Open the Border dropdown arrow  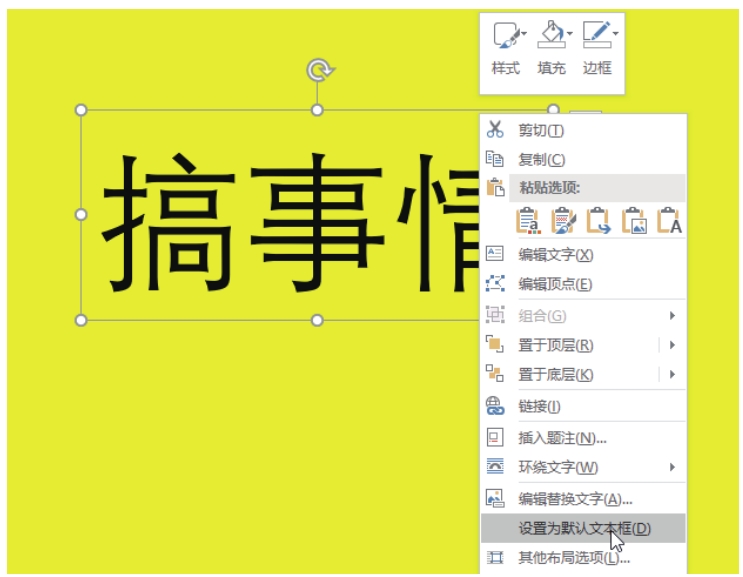pos(615,34)
